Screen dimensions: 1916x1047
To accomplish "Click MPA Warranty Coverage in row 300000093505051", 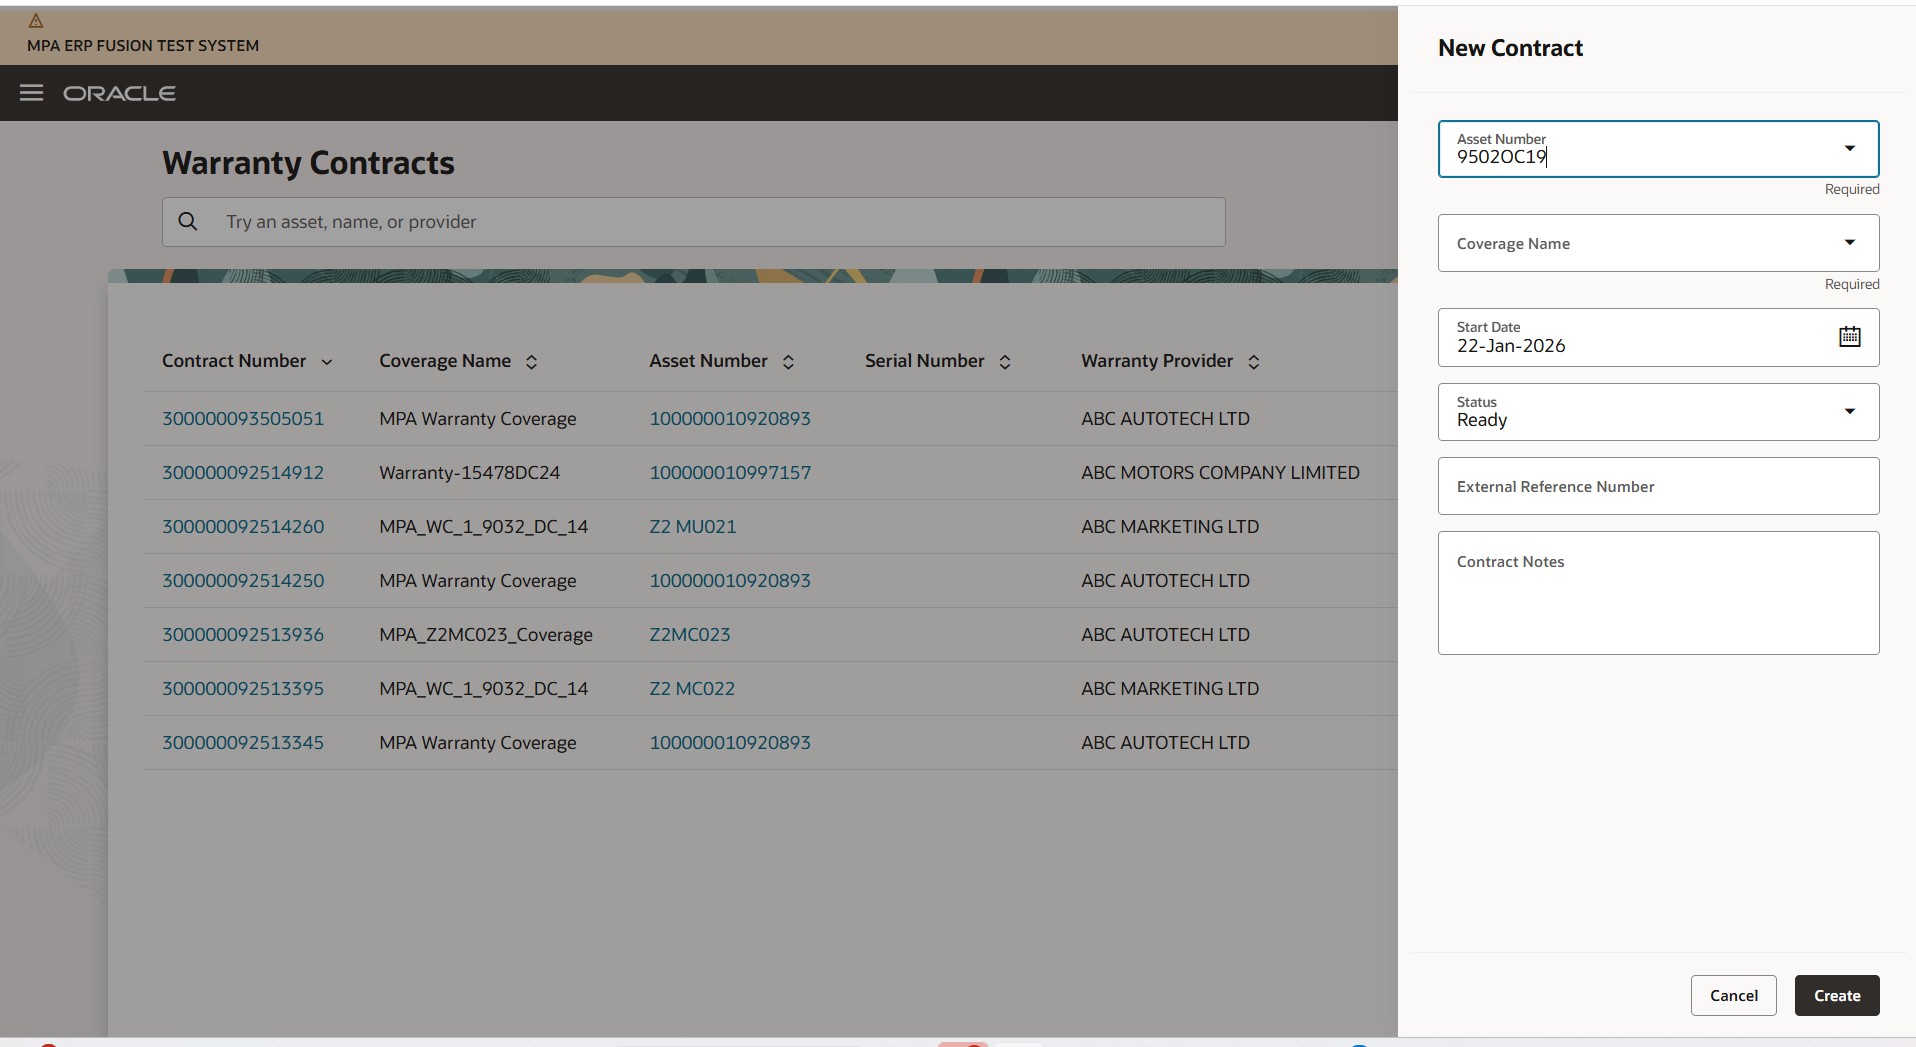I will [x=478, y=419].
